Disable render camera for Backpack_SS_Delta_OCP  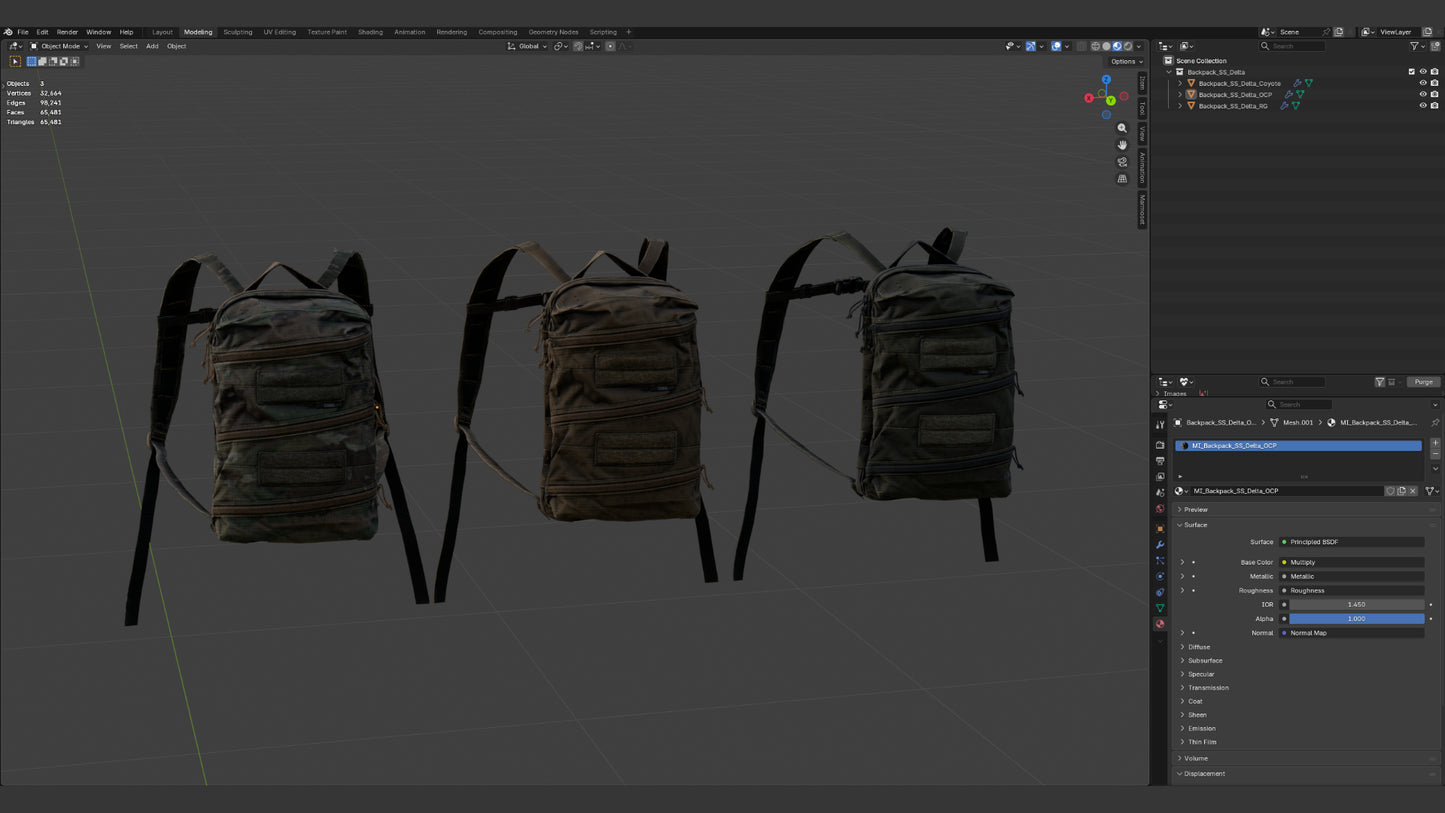click(x=1435, y=95)
